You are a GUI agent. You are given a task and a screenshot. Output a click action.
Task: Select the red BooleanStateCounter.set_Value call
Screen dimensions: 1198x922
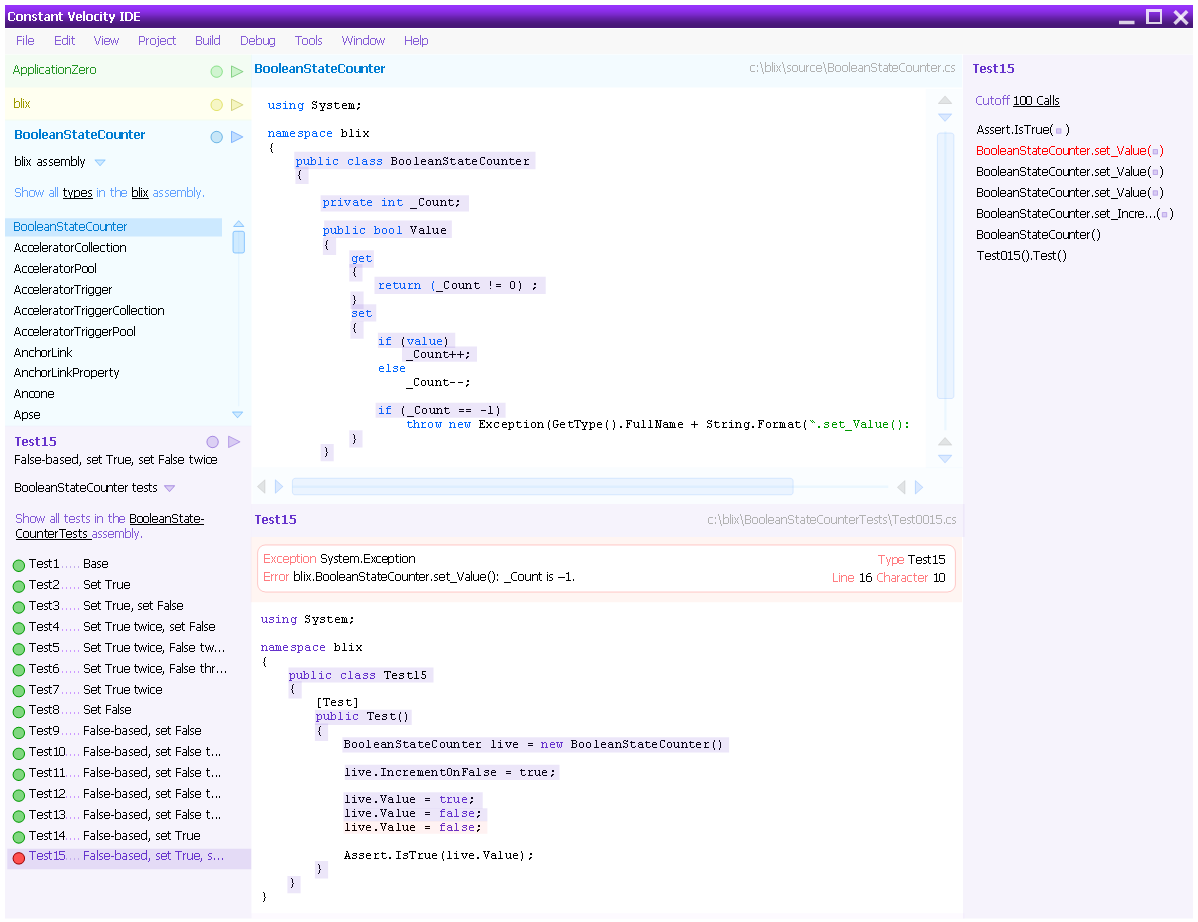pyautogui.click(x=1070, y=151)
